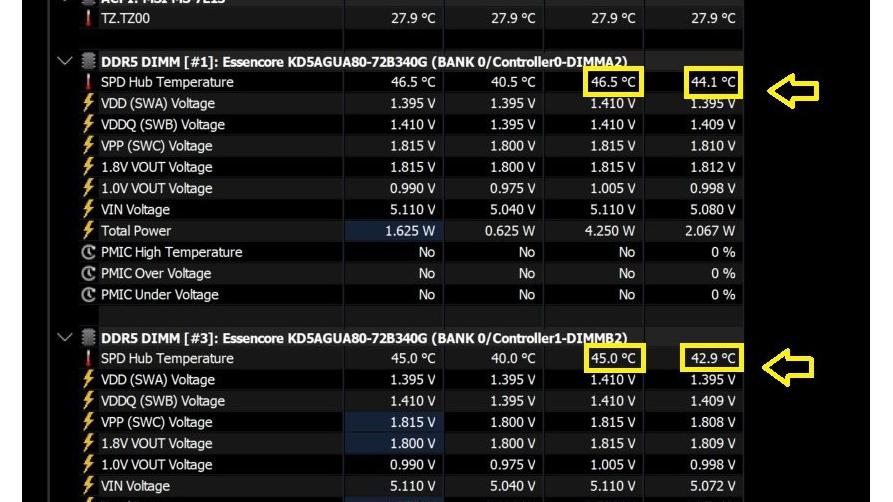Select the DDR5 DIMM [#3] Essencore header text

click(x=364, y=338)
